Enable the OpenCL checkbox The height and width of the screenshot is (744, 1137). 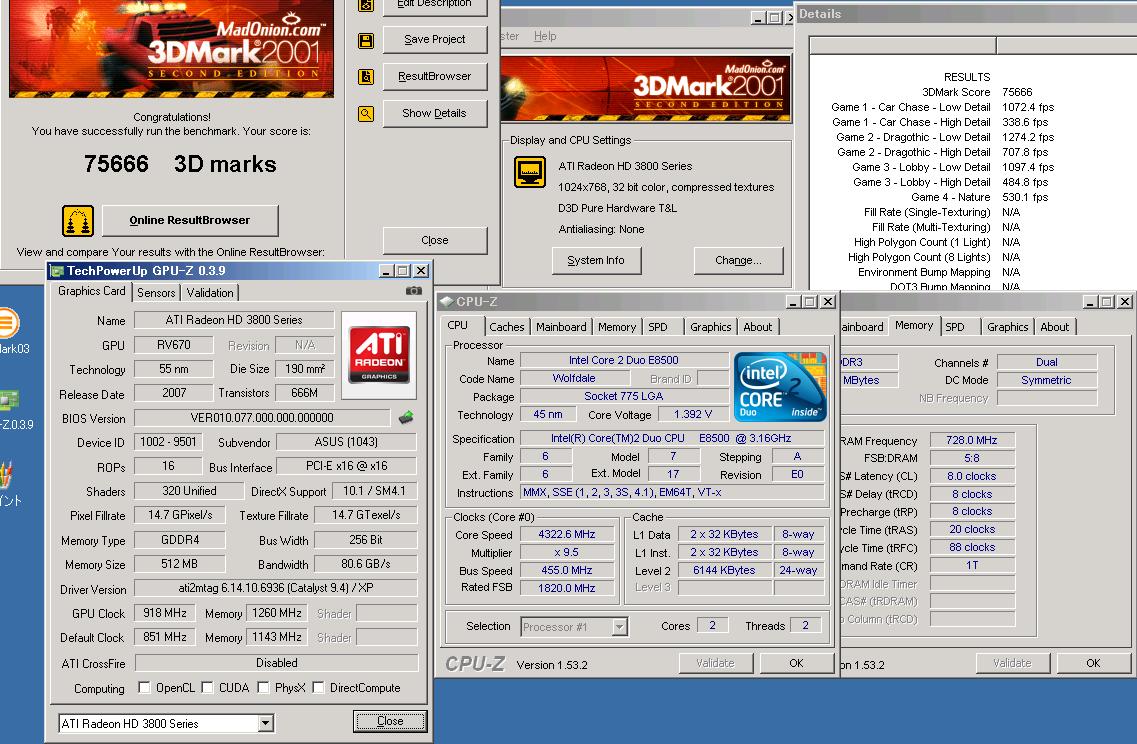point(144,687)
